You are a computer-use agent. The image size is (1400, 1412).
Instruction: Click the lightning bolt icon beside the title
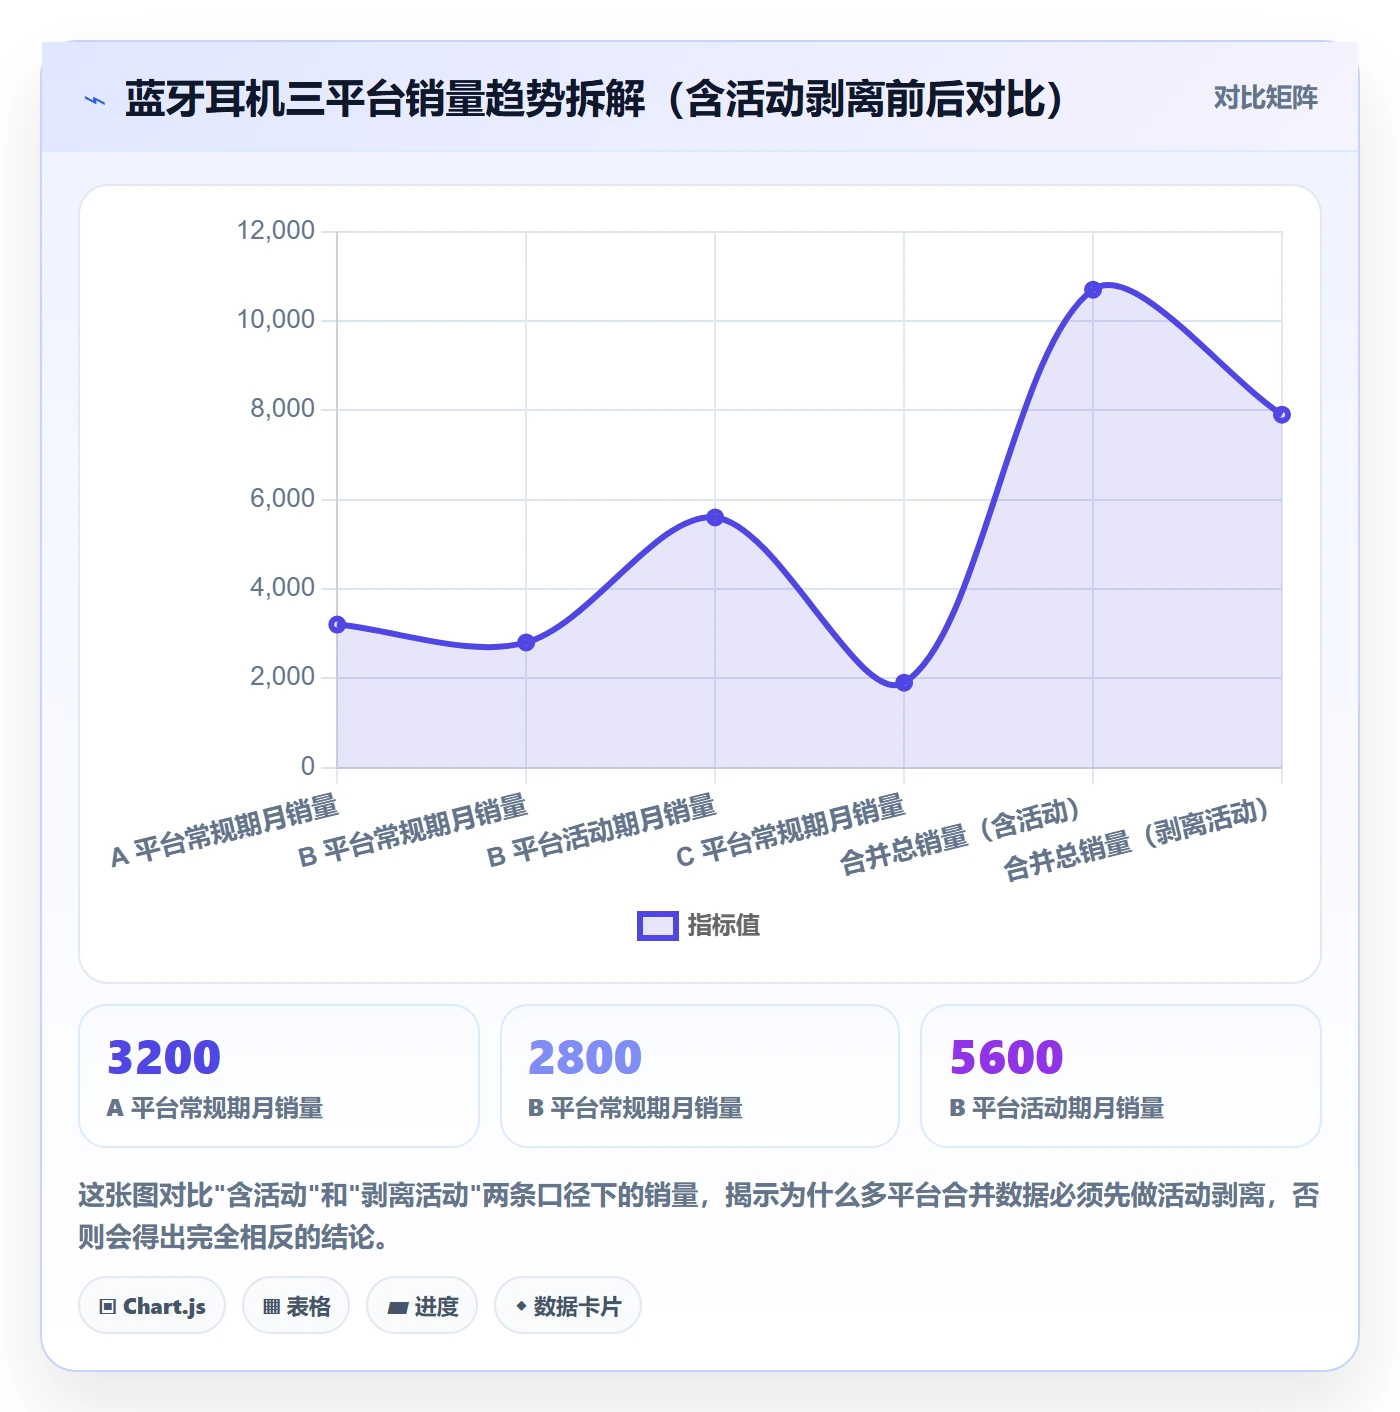click(x=95, y=100)
